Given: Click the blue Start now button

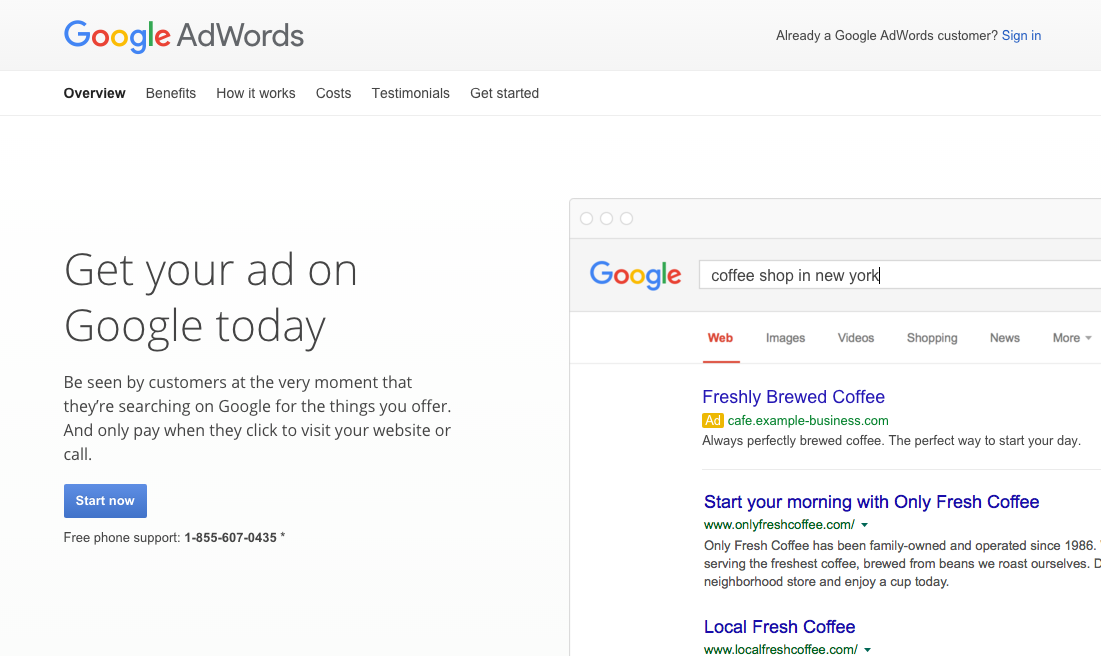Looking at the screenshot, I should [105, 501].
